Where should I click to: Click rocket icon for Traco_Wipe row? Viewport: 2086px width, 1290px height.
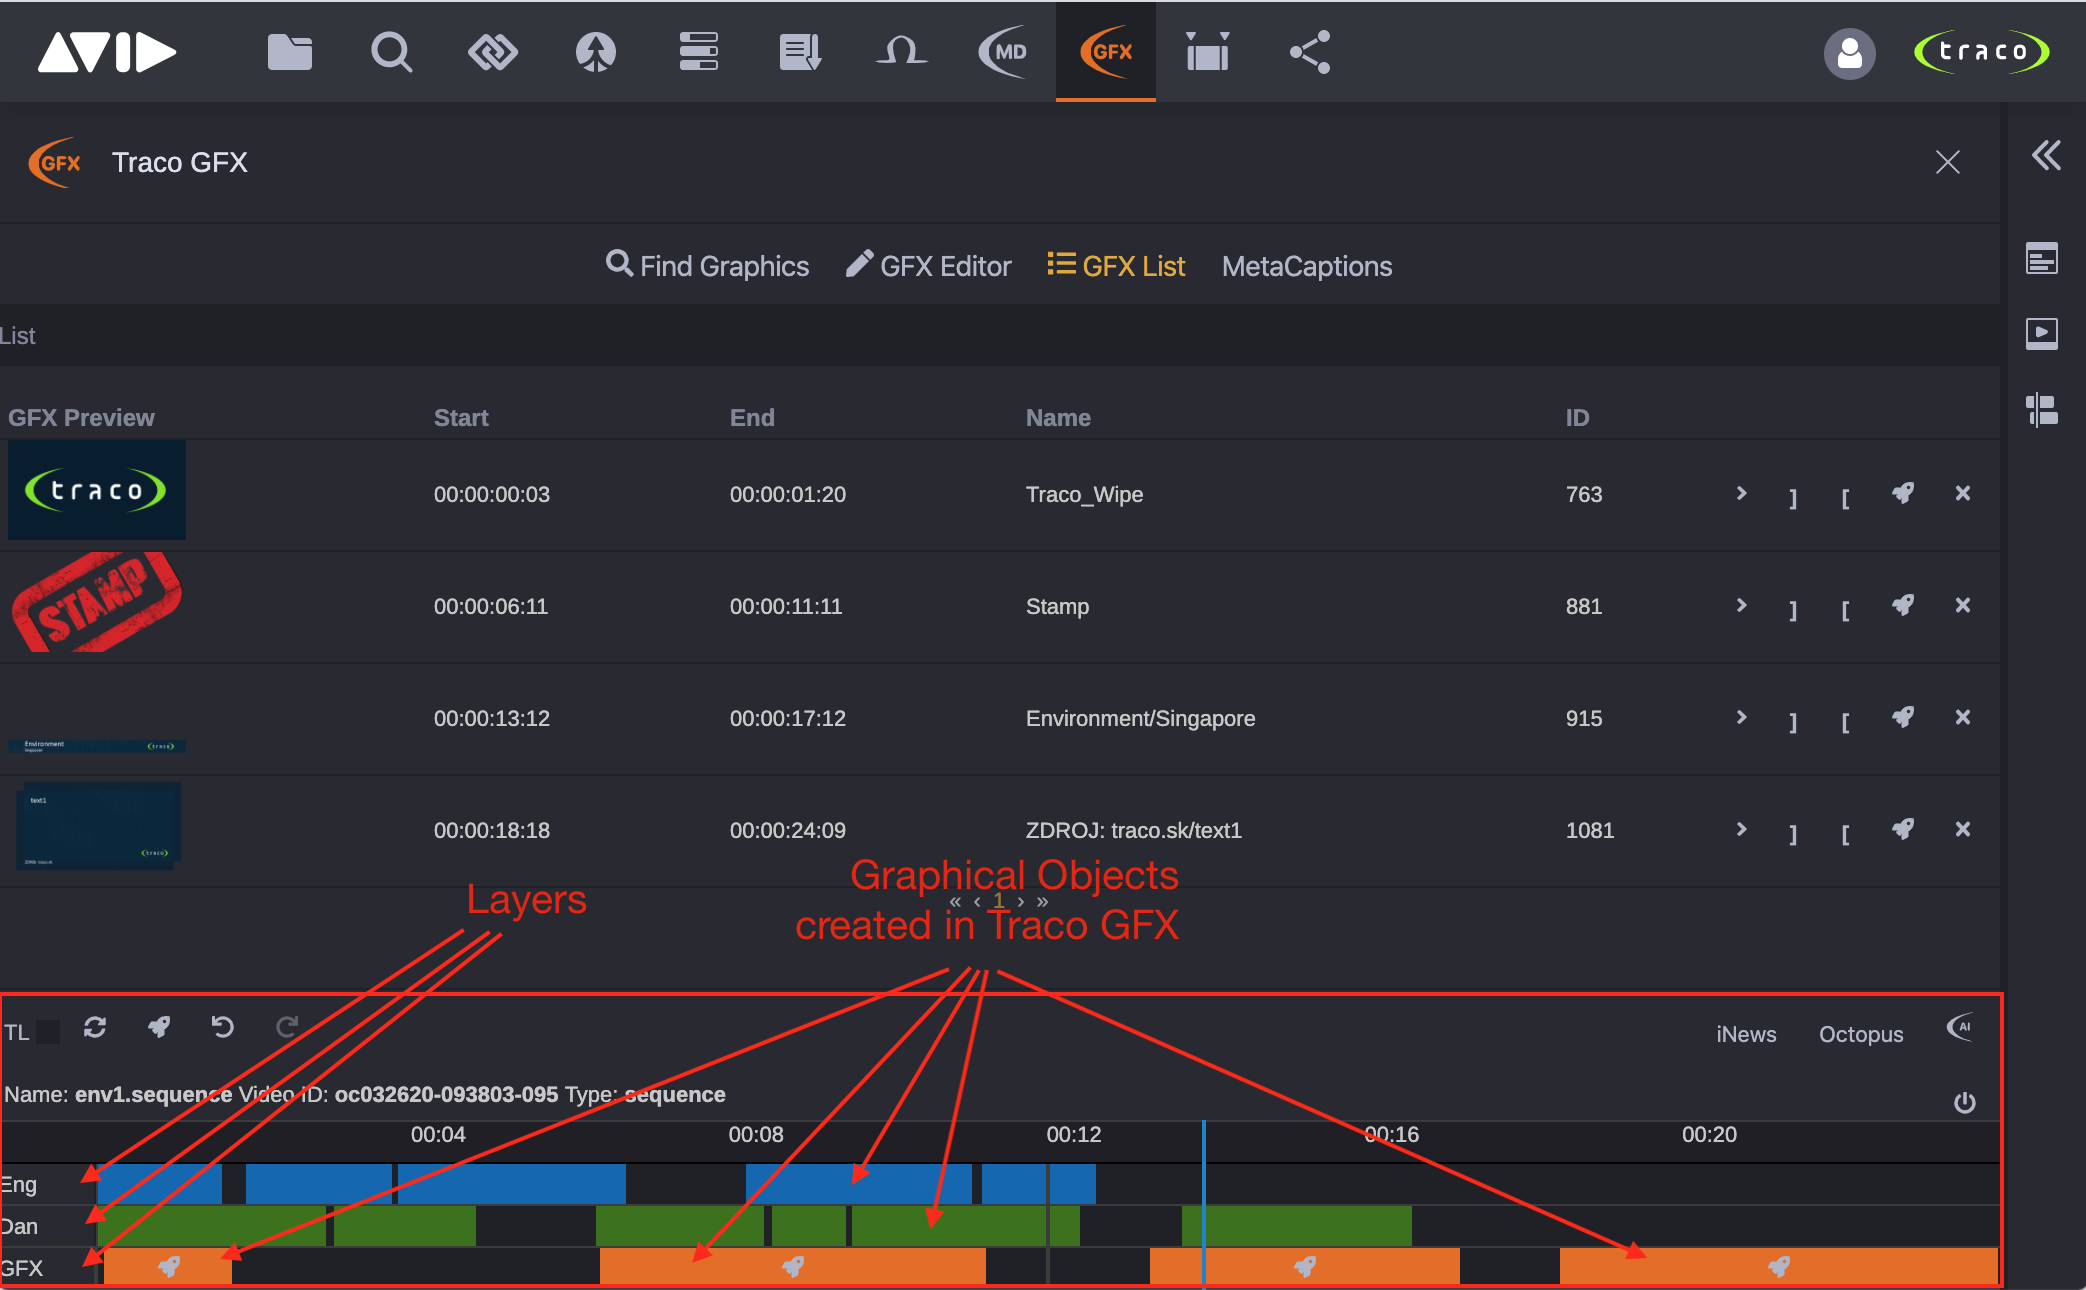1903,493
